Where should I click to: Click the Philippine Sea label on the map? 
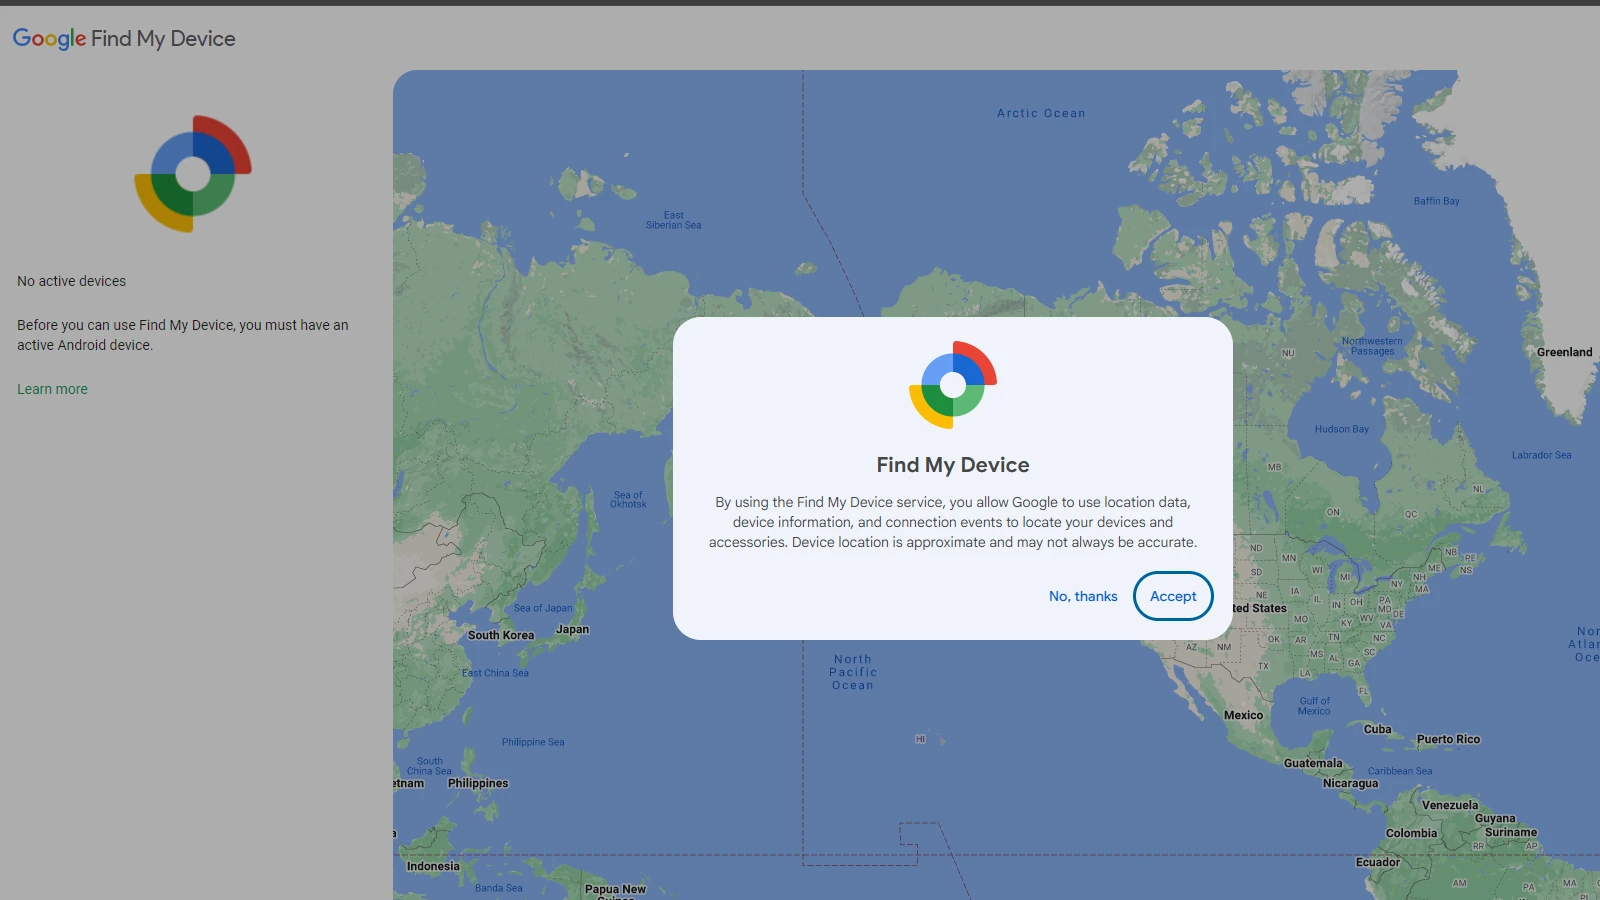click(533, 742)
